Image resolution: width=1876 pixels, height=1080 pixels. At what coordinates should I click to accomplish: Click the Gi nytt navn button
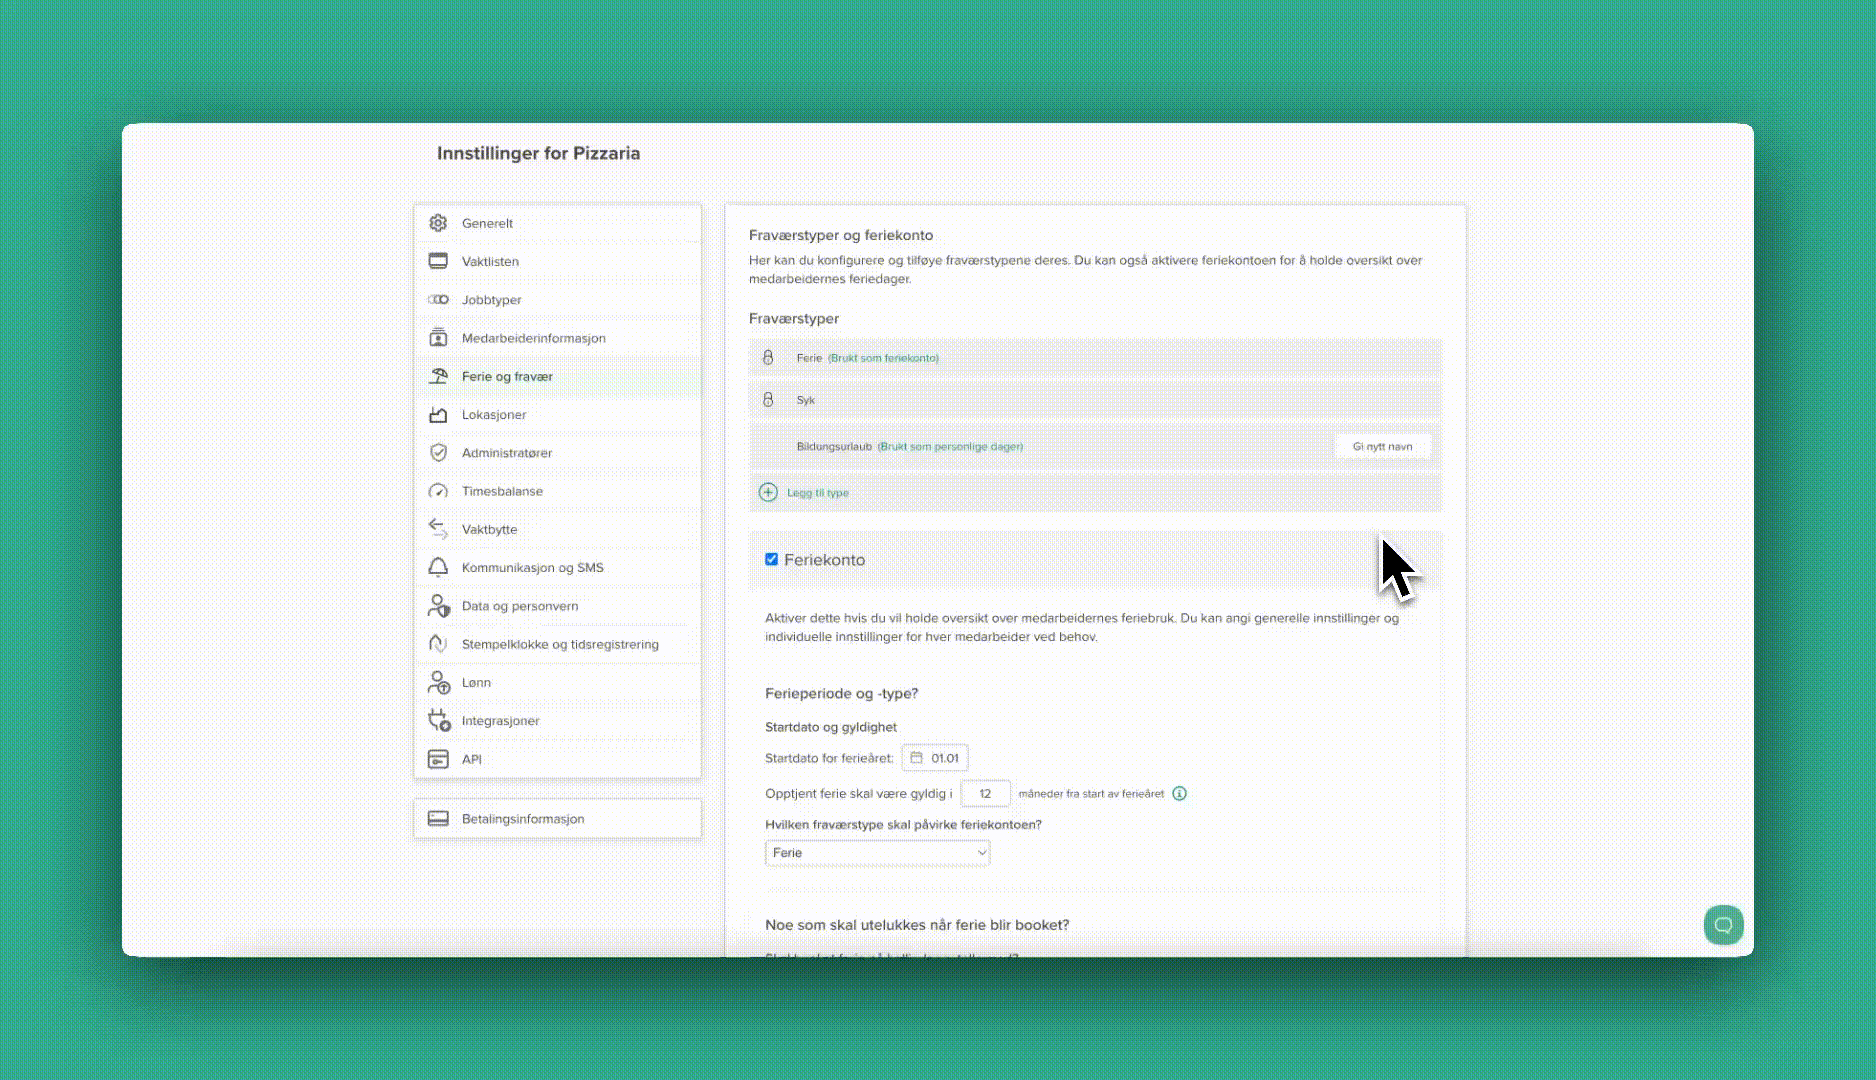(1382, 447)
